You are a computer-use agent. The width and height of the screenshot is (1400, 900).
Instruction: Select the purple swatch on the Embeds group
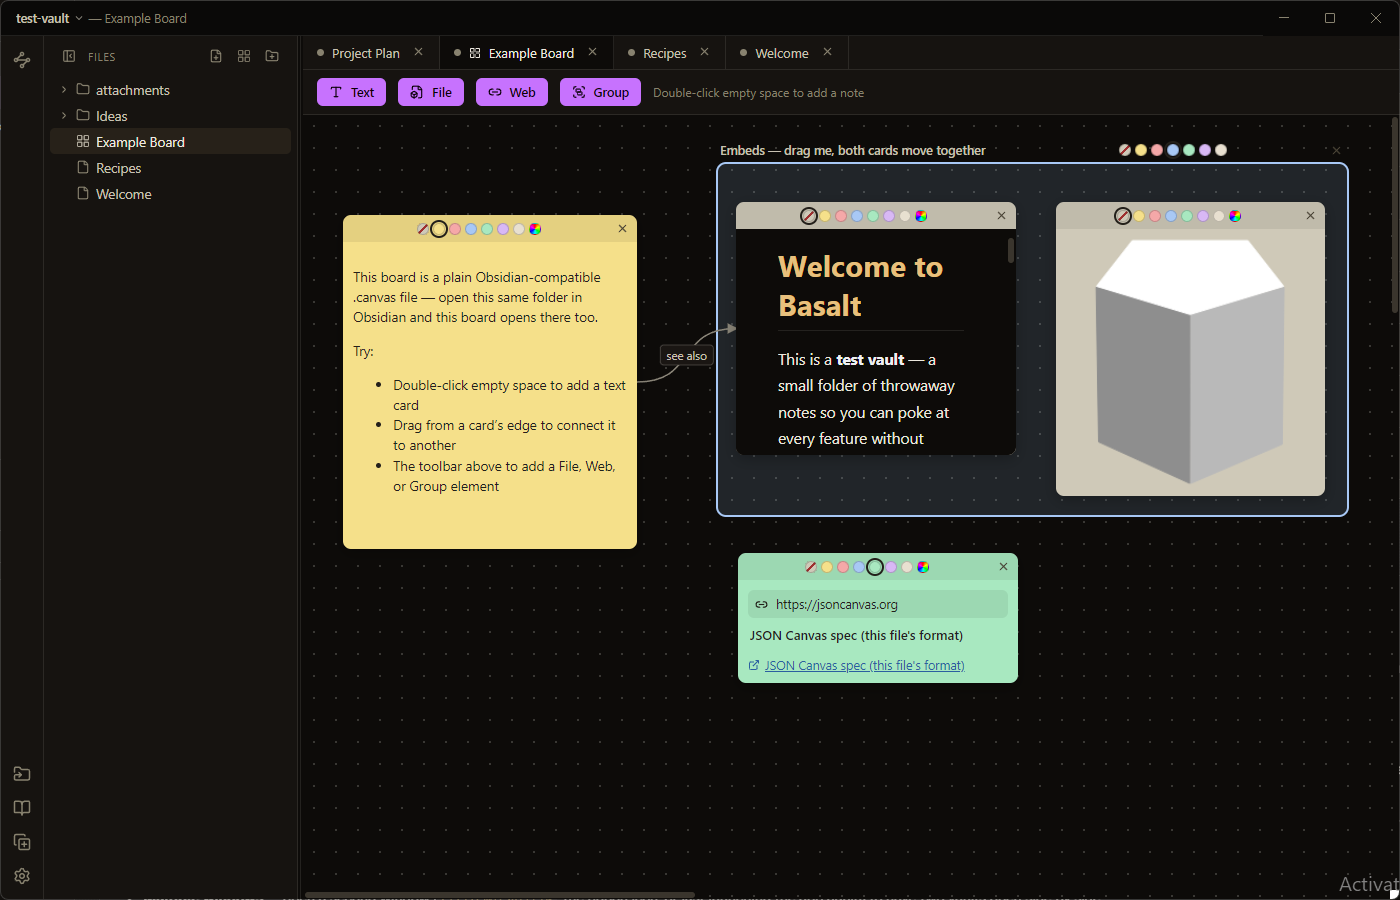point(1205,150)
